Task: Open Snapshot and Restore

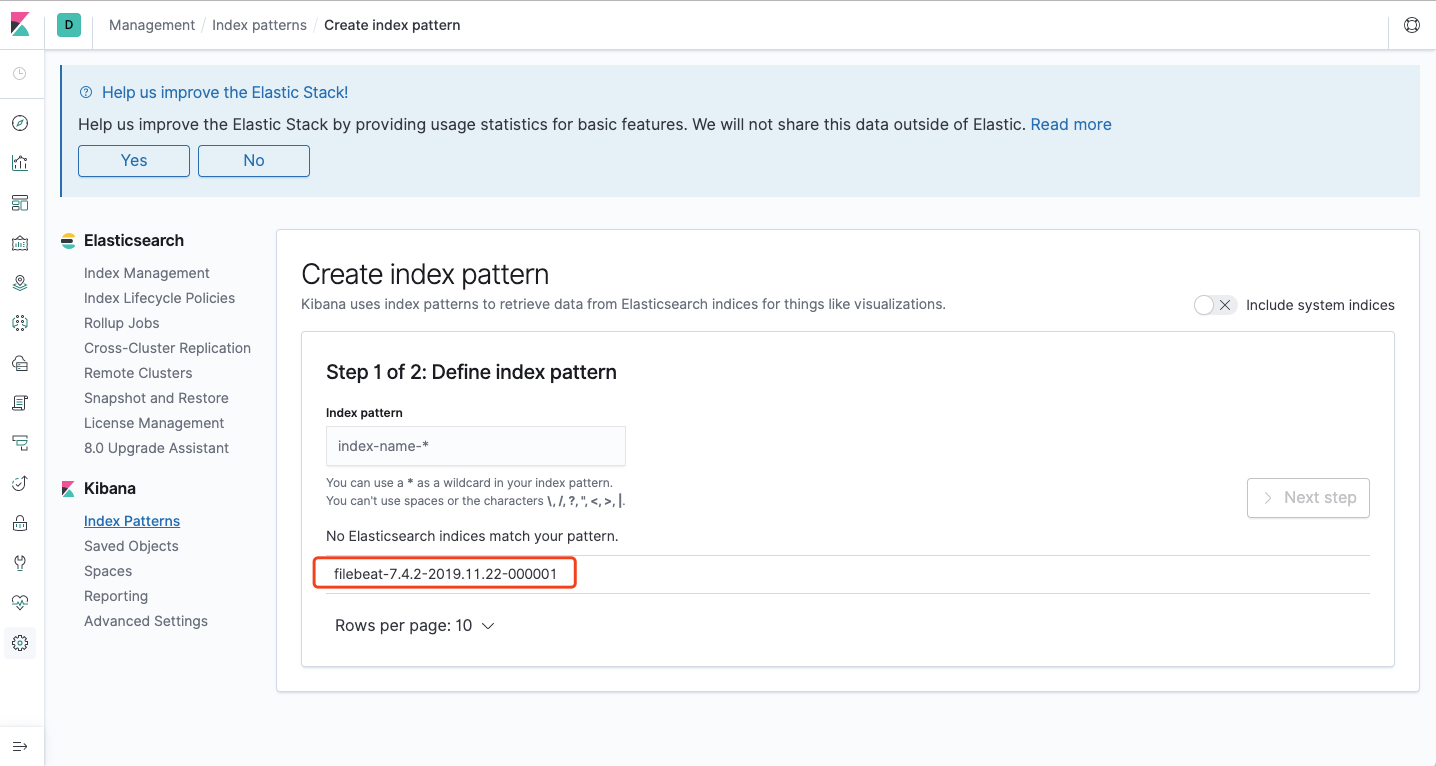Action: pos(157,398)
